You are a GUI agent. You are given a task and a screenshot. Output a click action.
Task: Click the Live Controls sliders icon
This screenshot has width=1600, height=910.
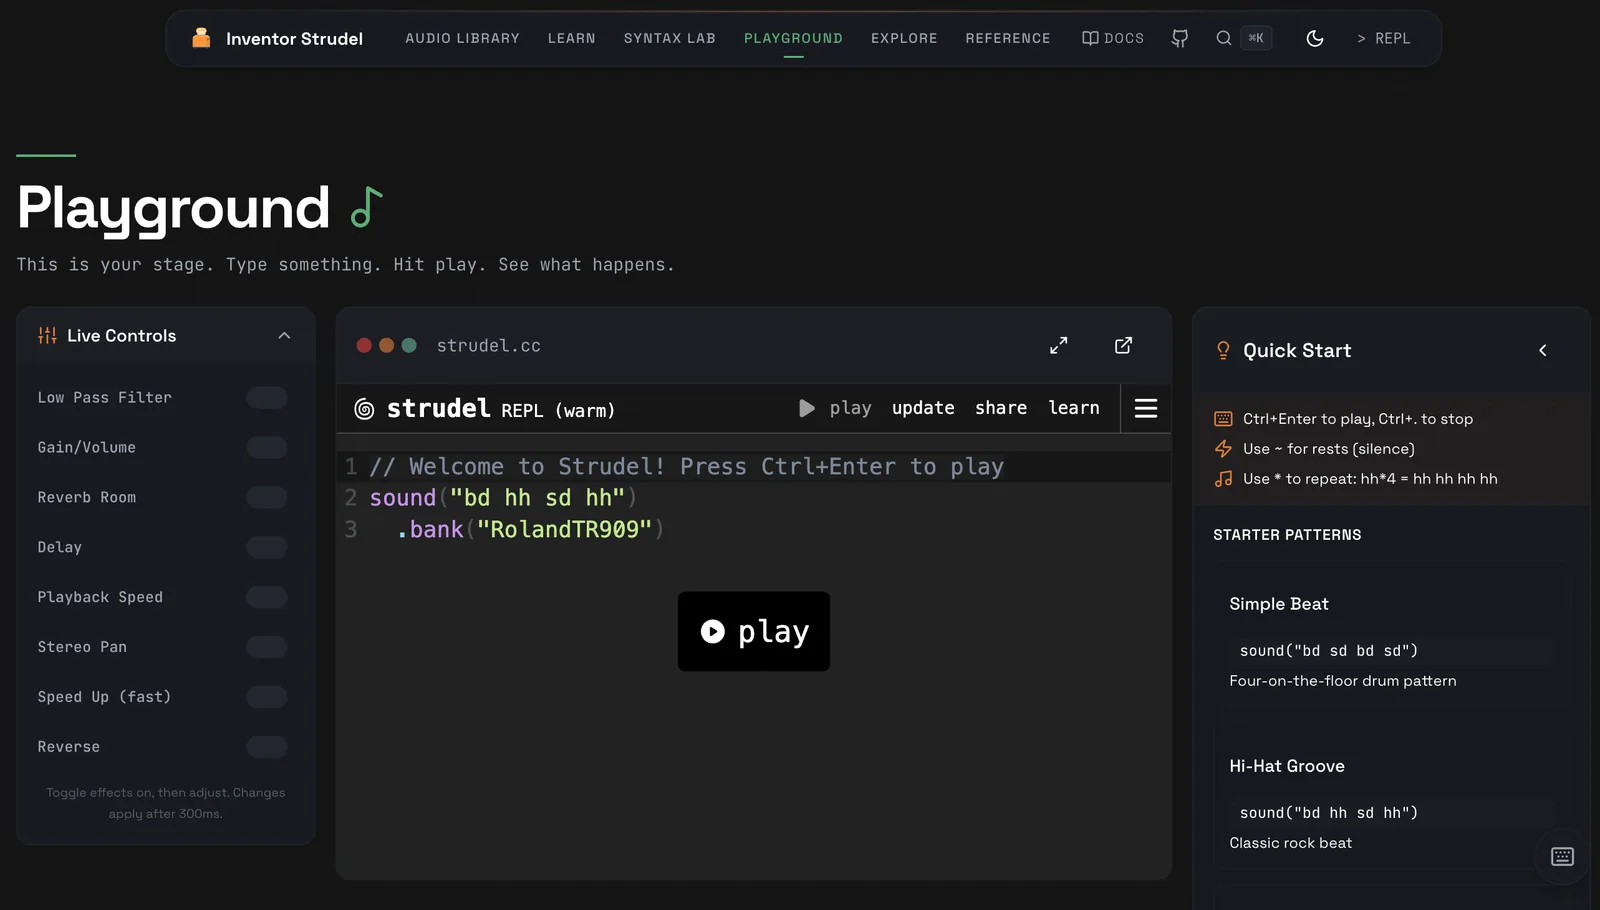[47, 335]
